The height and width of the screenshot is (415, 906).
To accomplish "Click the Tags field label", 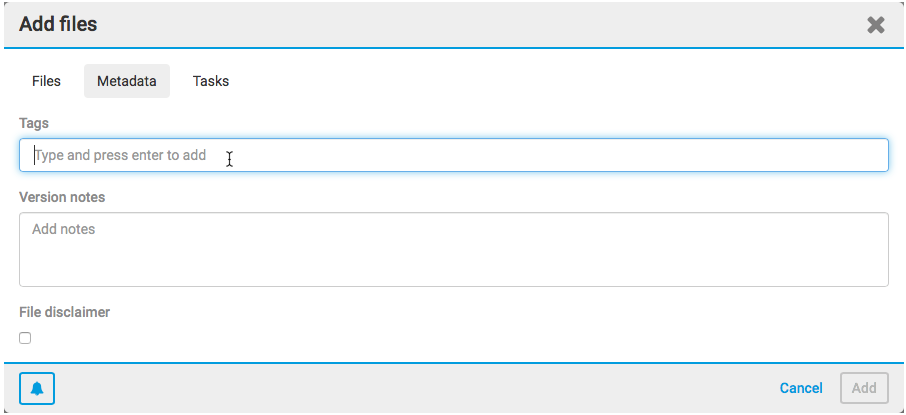I will click(34, 123).
